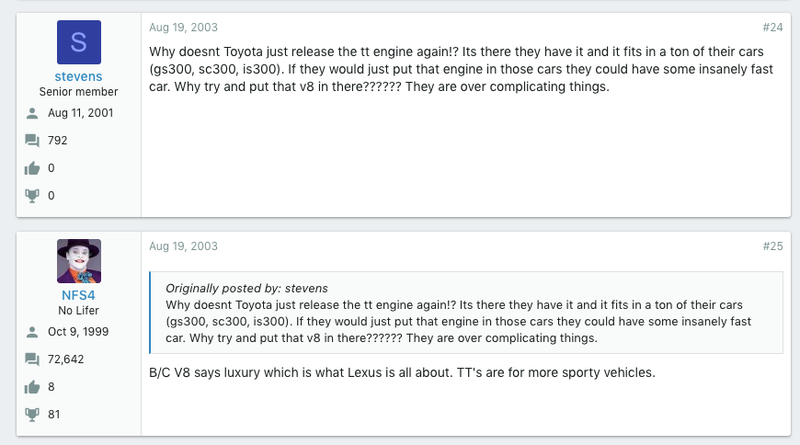
Task: Click the trophy icon beside 81
Action: pyautogui.click(x=32, y=414)
